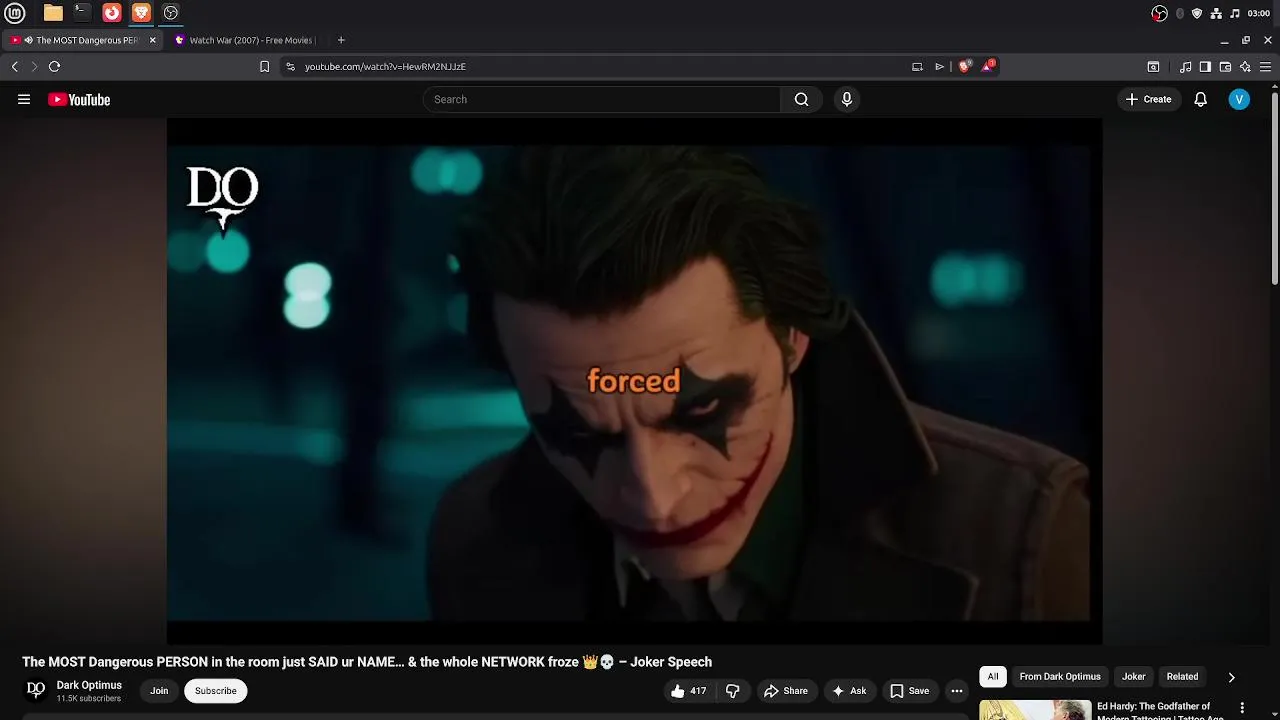Open OBS Studio from the panel

point(171,13)
